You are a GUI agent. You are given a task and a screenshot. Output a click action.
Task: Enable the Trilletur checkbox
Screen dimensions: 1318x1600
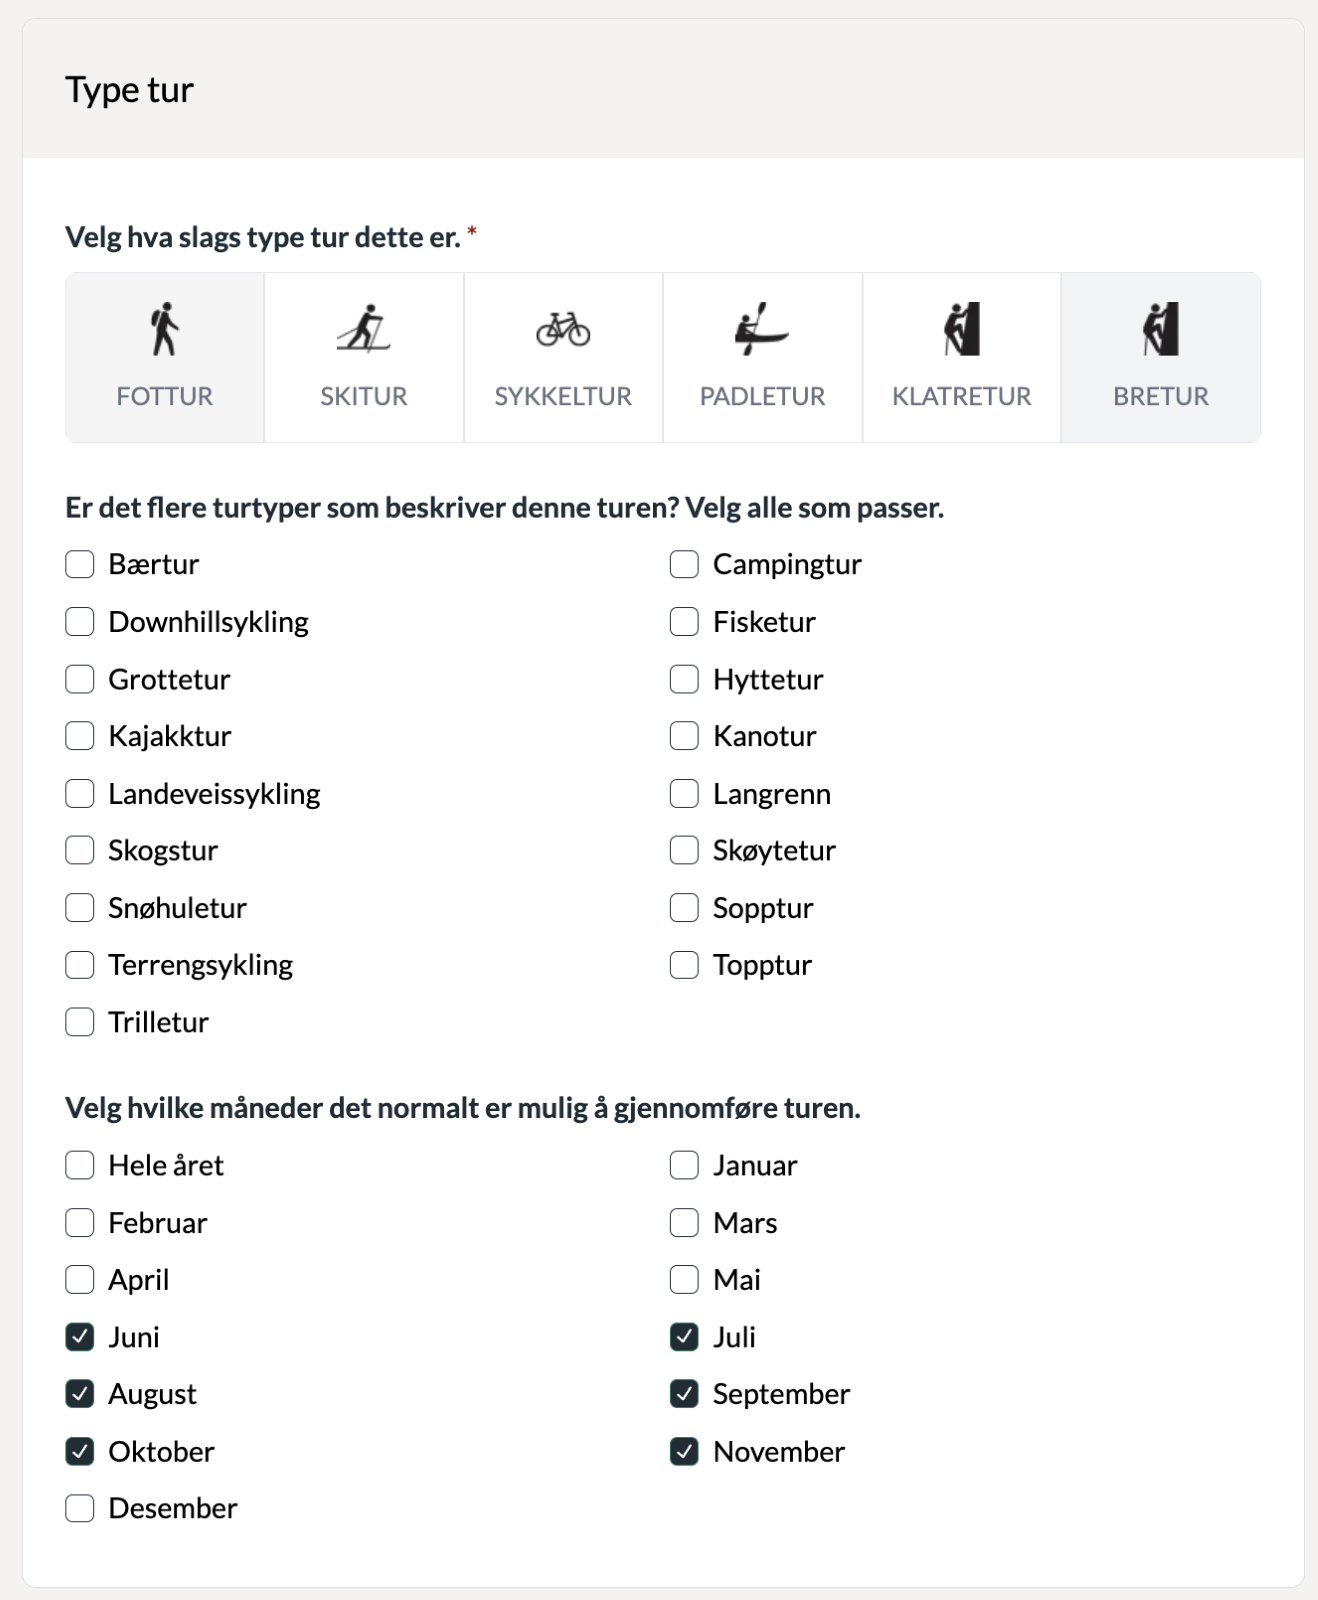[80, 1022]
